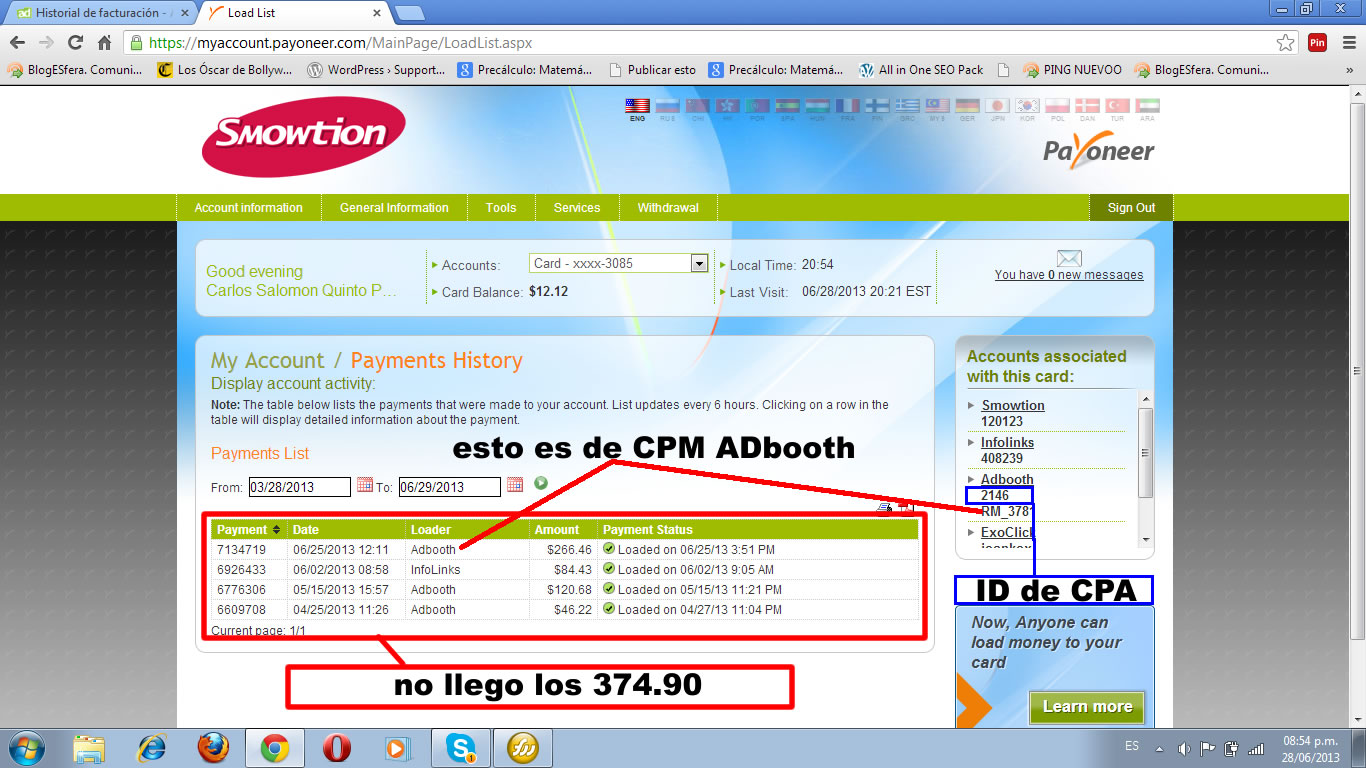Viewport: 1366px width, 768px height.
Task: Open the browser home page icon
Action: click(x=104, y=43)
